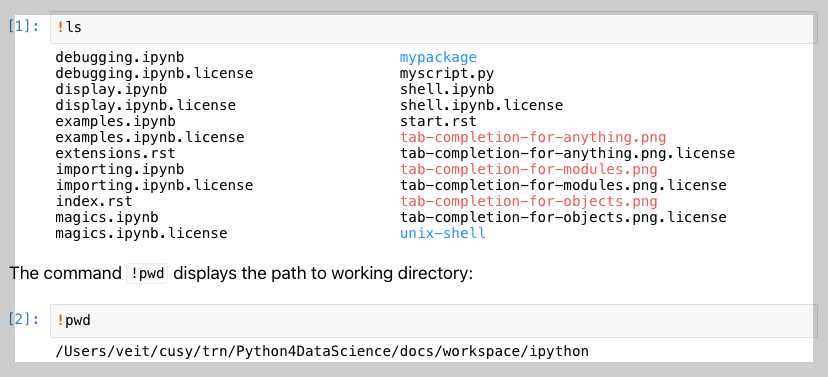Viewport: 828px width, 377px height.
Task: Click myscript.py file name
Action: click(447, 73)
